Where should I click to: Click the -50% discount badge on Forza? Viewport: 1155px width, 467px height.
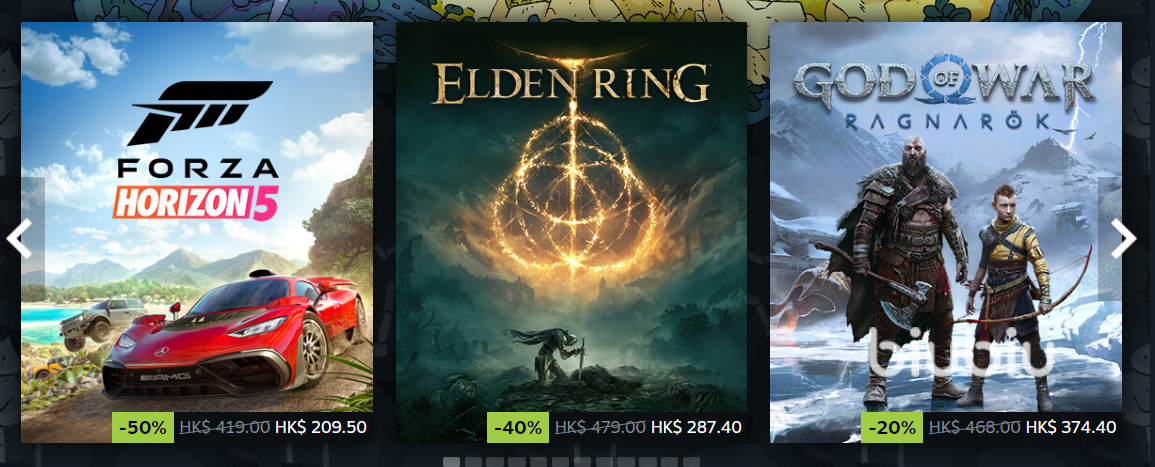(x=143, y=427)
